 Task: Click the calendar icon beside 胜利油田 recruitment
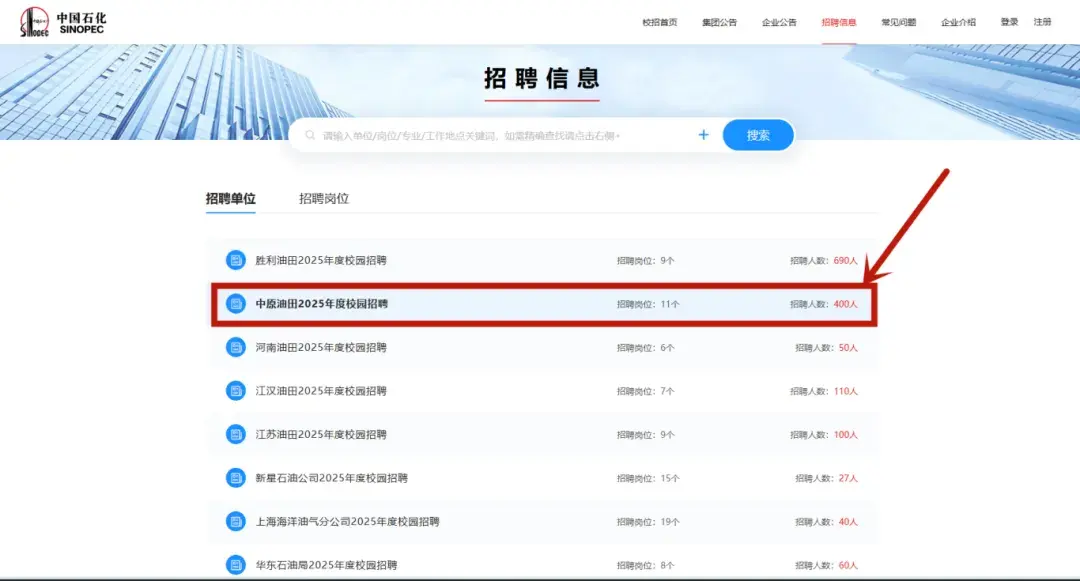point(235,259)
